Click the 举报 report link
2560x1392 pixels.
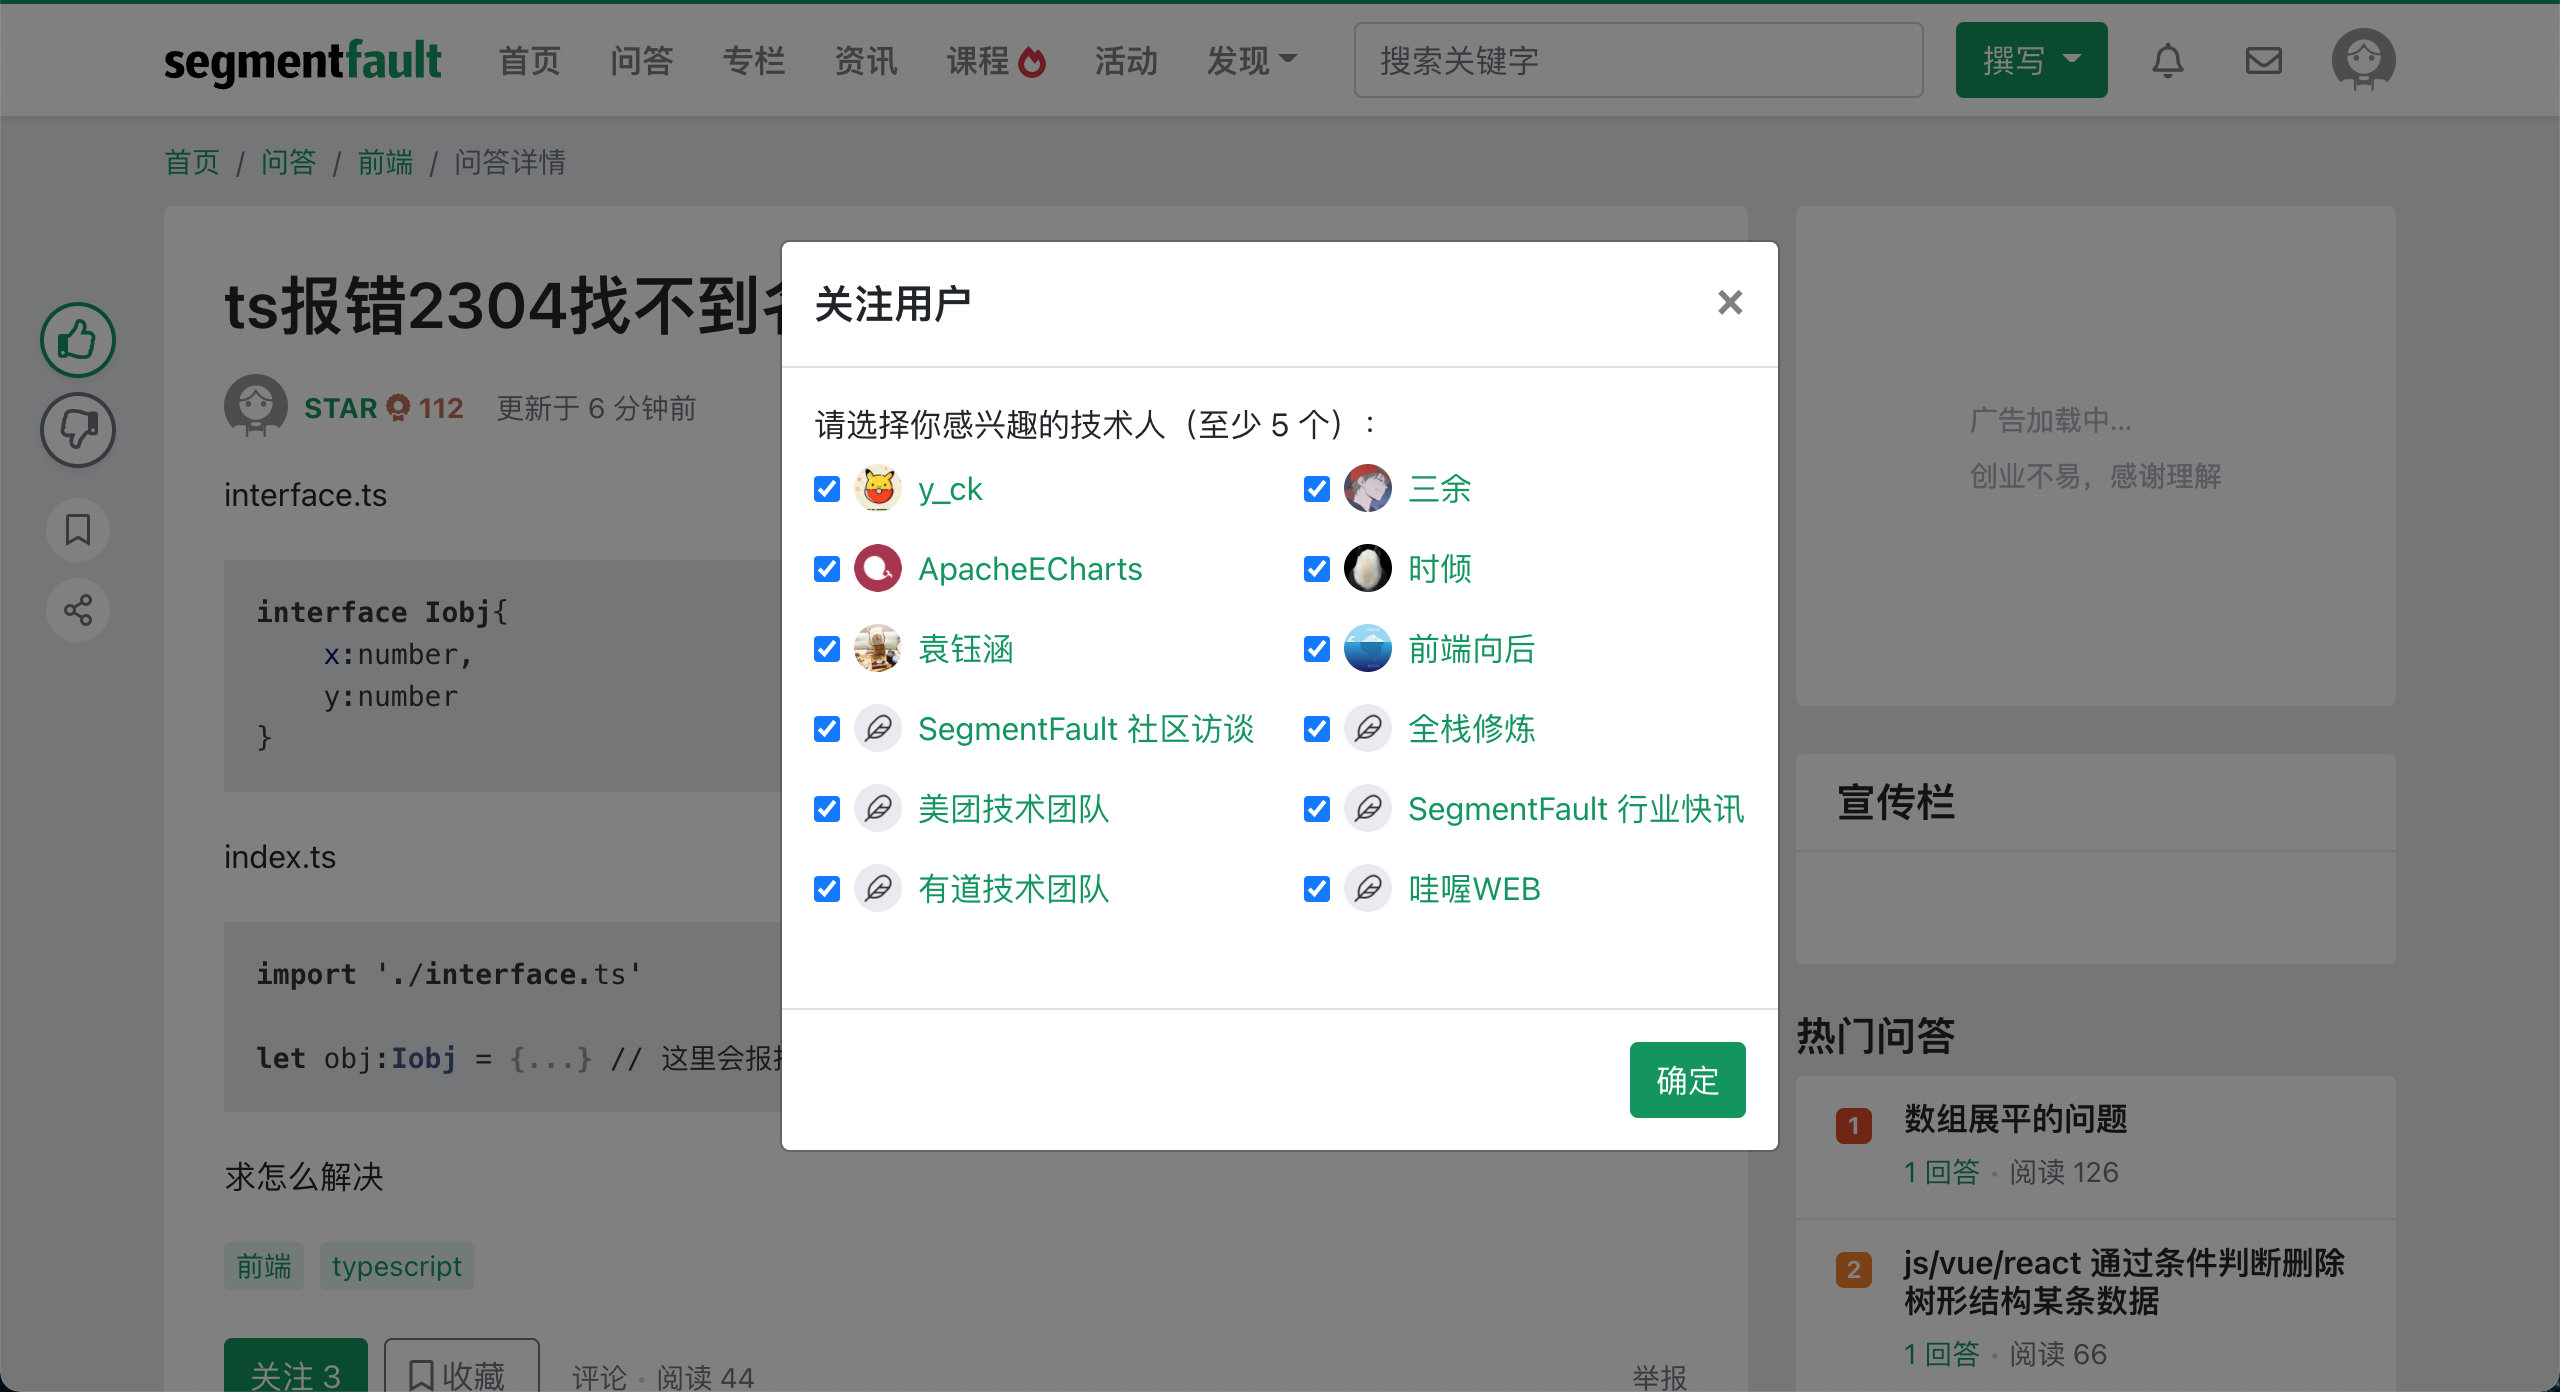(x=1660, y=1378)
